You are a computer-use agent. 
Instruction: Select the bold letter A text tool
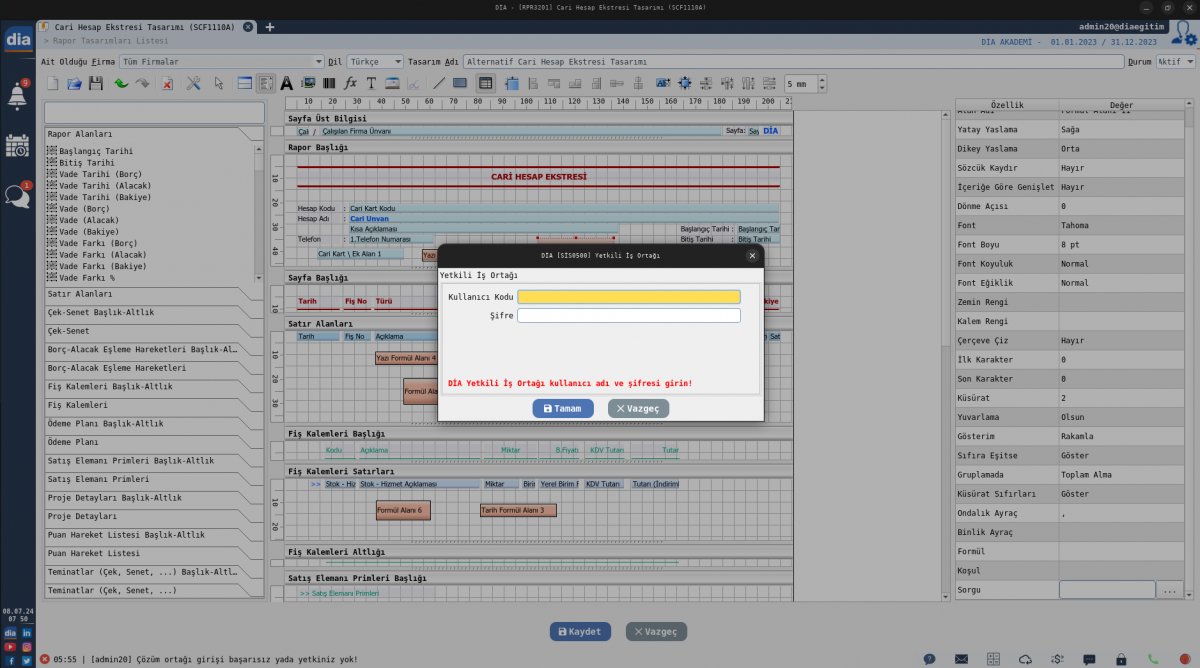pyautogui.click(x=286, y=83)
